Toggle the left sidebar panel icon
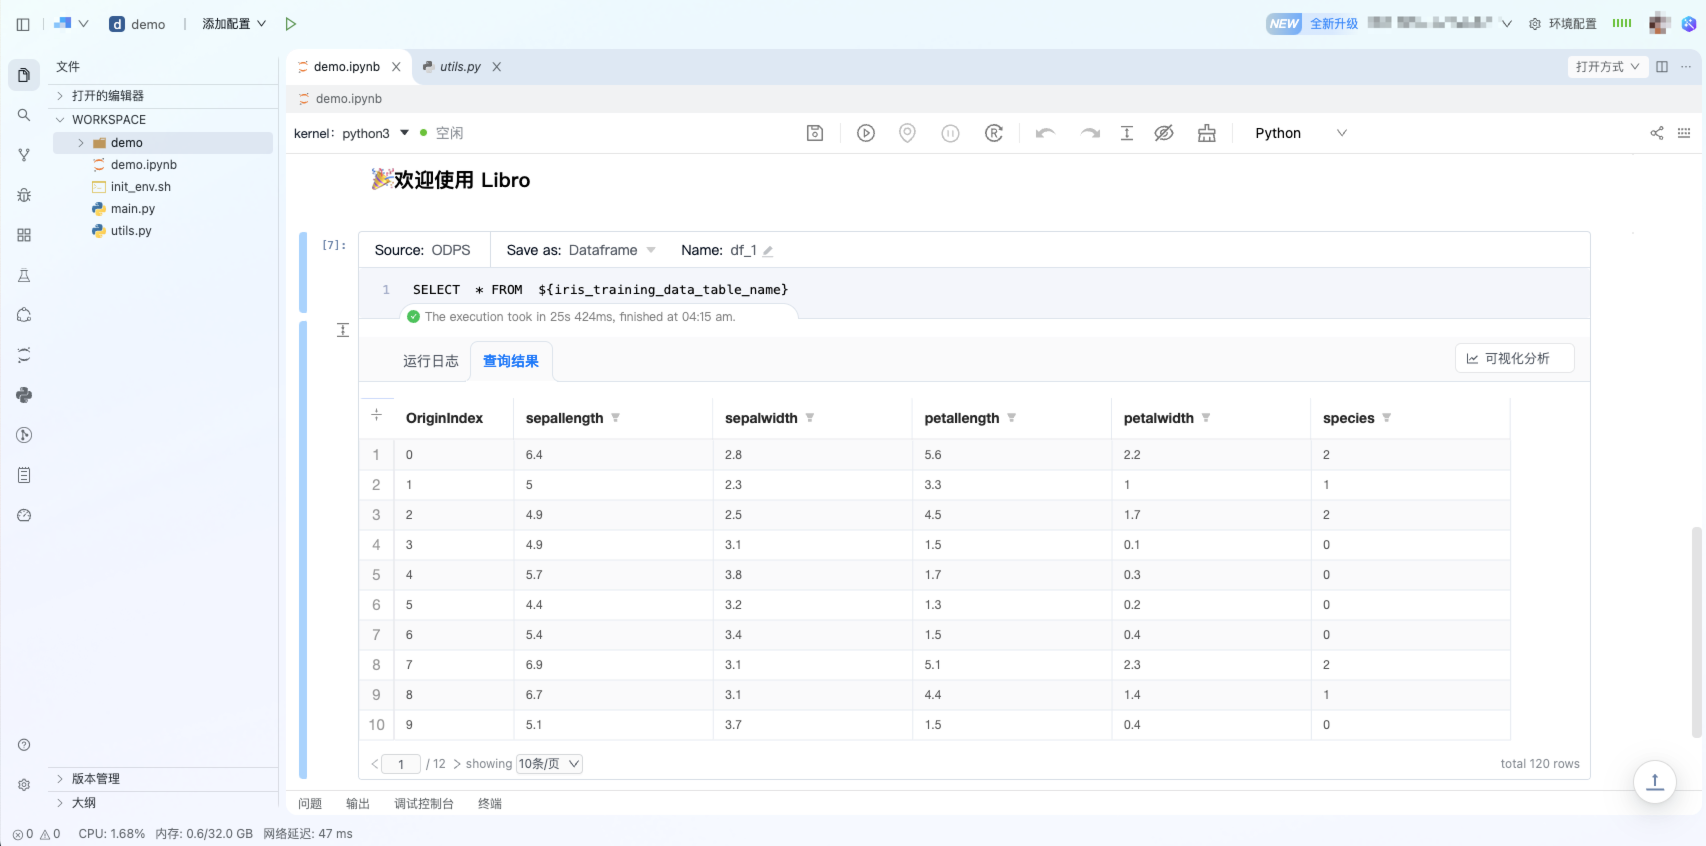This screenshot has height=846, width=1706. pos(23,24)
